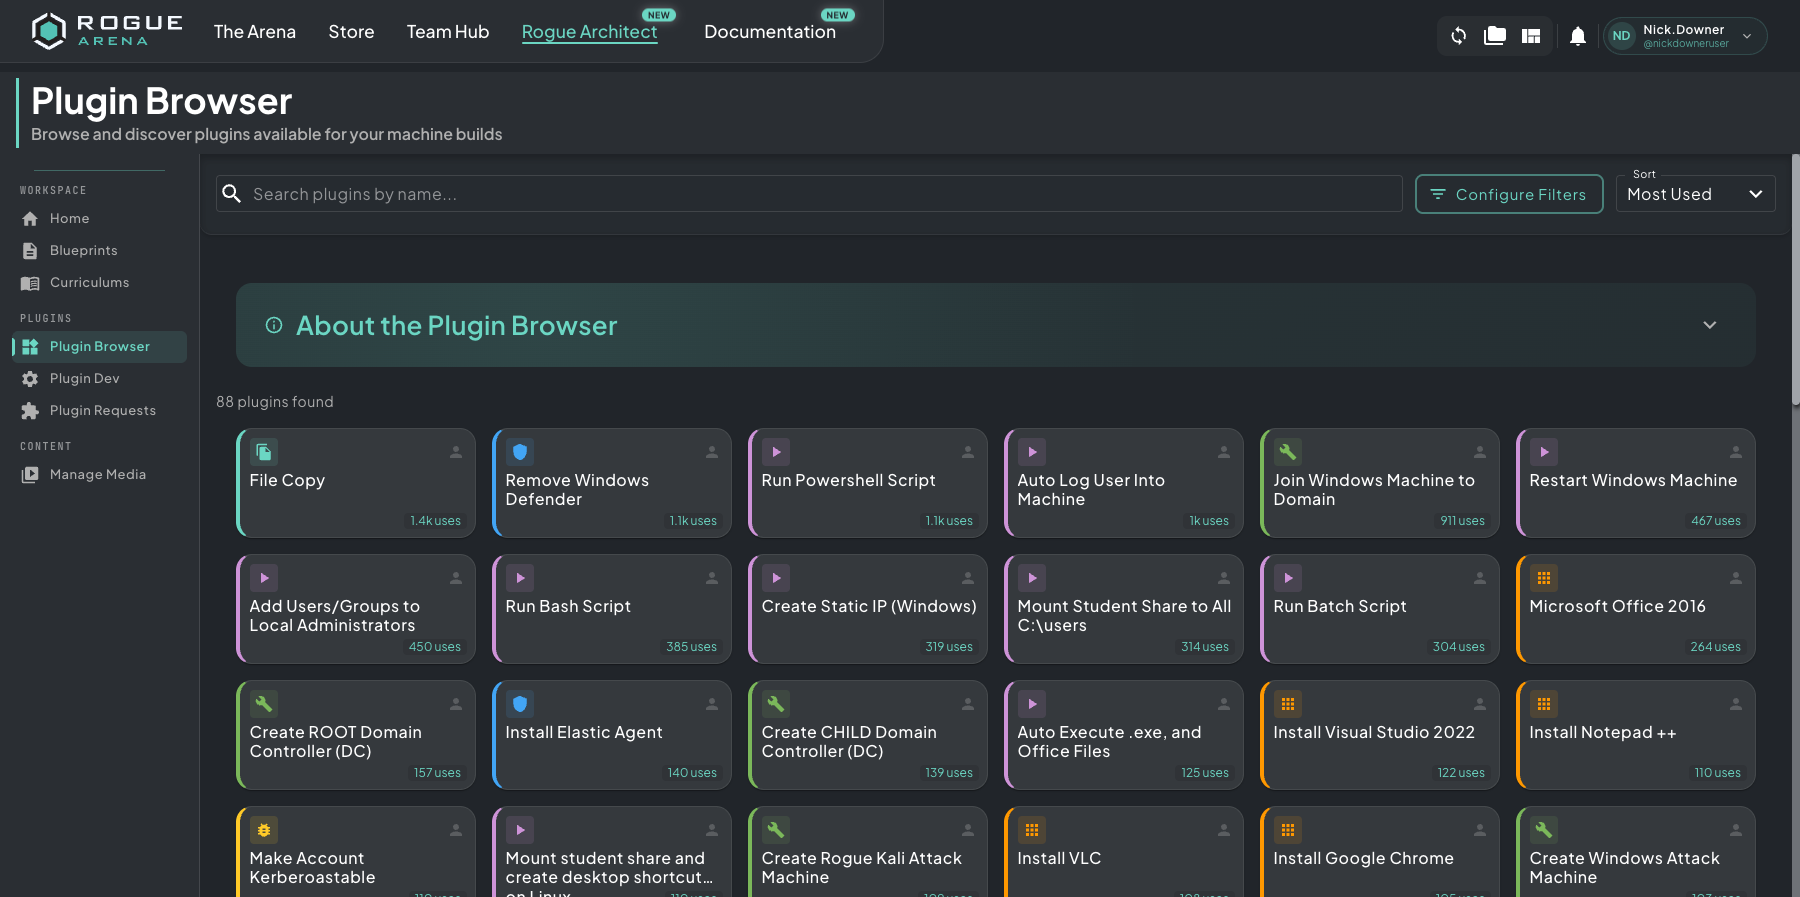Viewport: 1800px width, 897px height.
Task: Click the Make Account Kerberoastable bug icon
Action: [264, 830]
